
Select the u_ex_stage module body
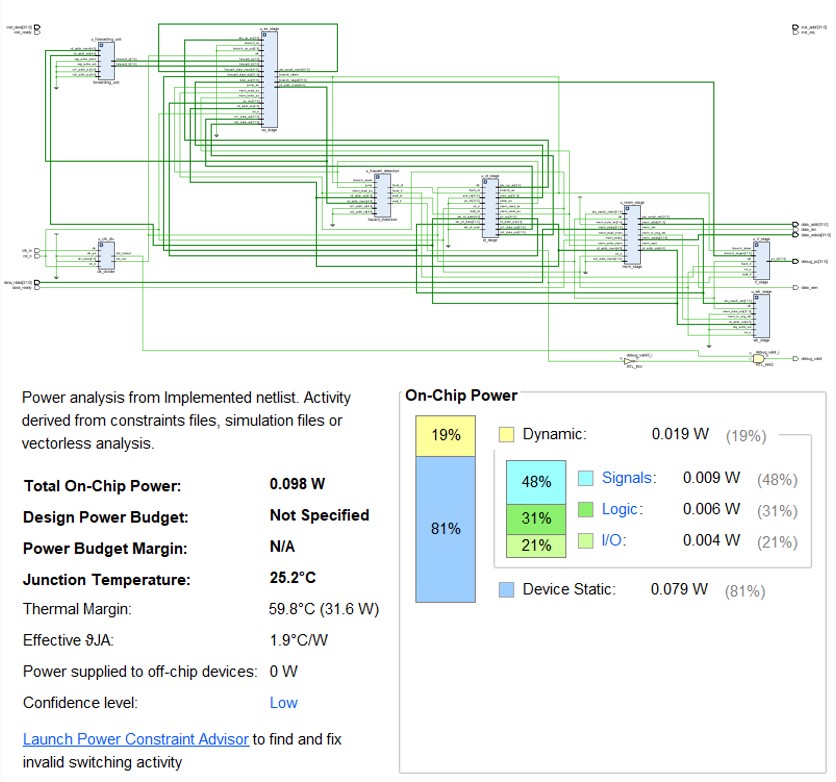(269, 80)
